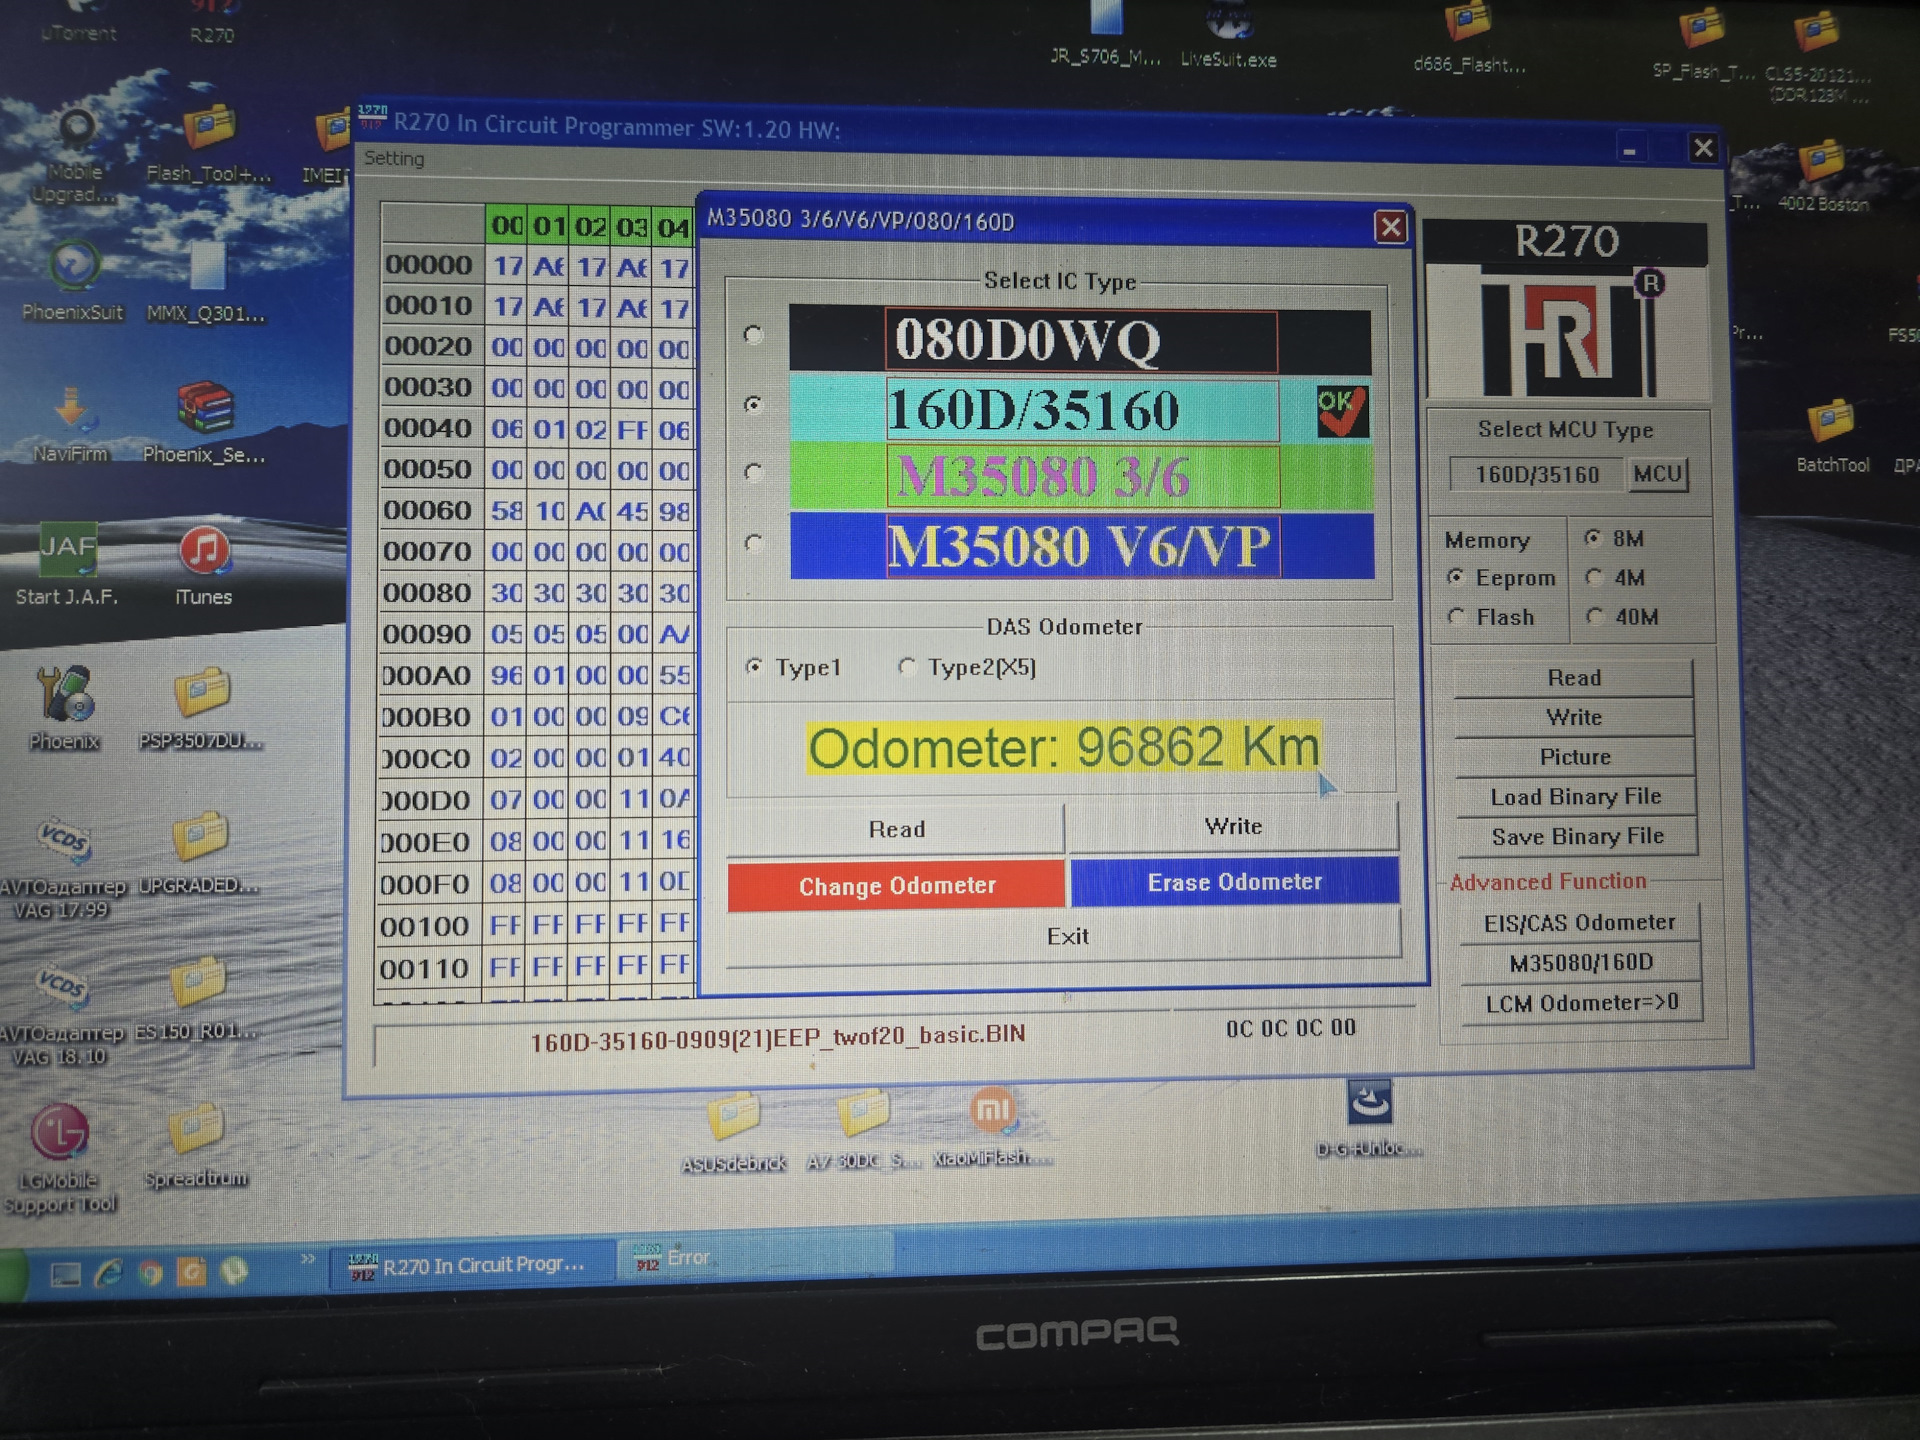Select the 080D0WQ IC type radio button

[754, 335]
